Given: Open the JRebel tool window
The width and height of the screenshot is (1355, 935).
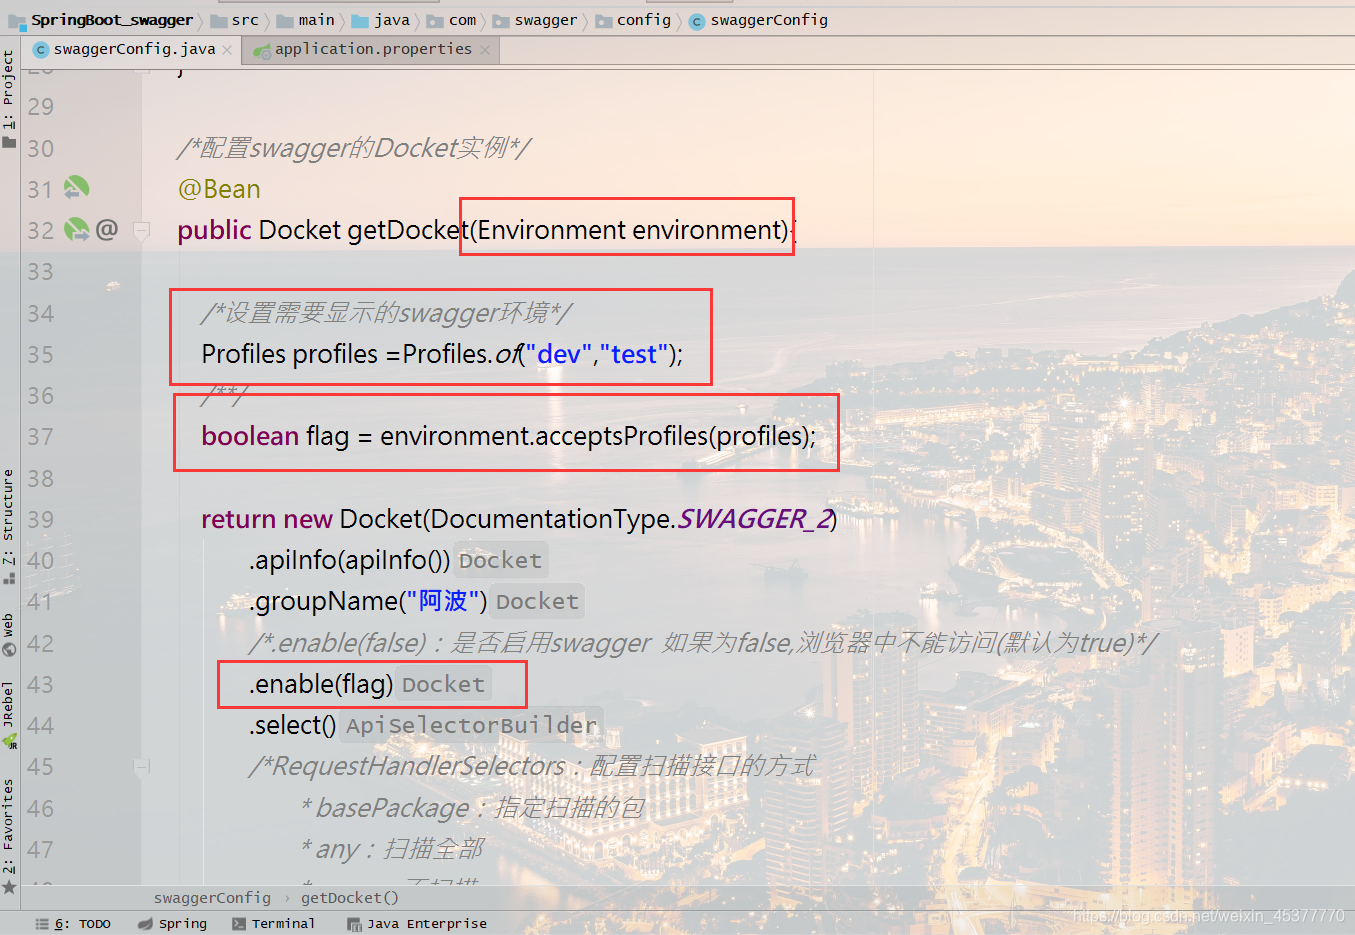Looking at the screenshot, I should [x=9, y=714].
